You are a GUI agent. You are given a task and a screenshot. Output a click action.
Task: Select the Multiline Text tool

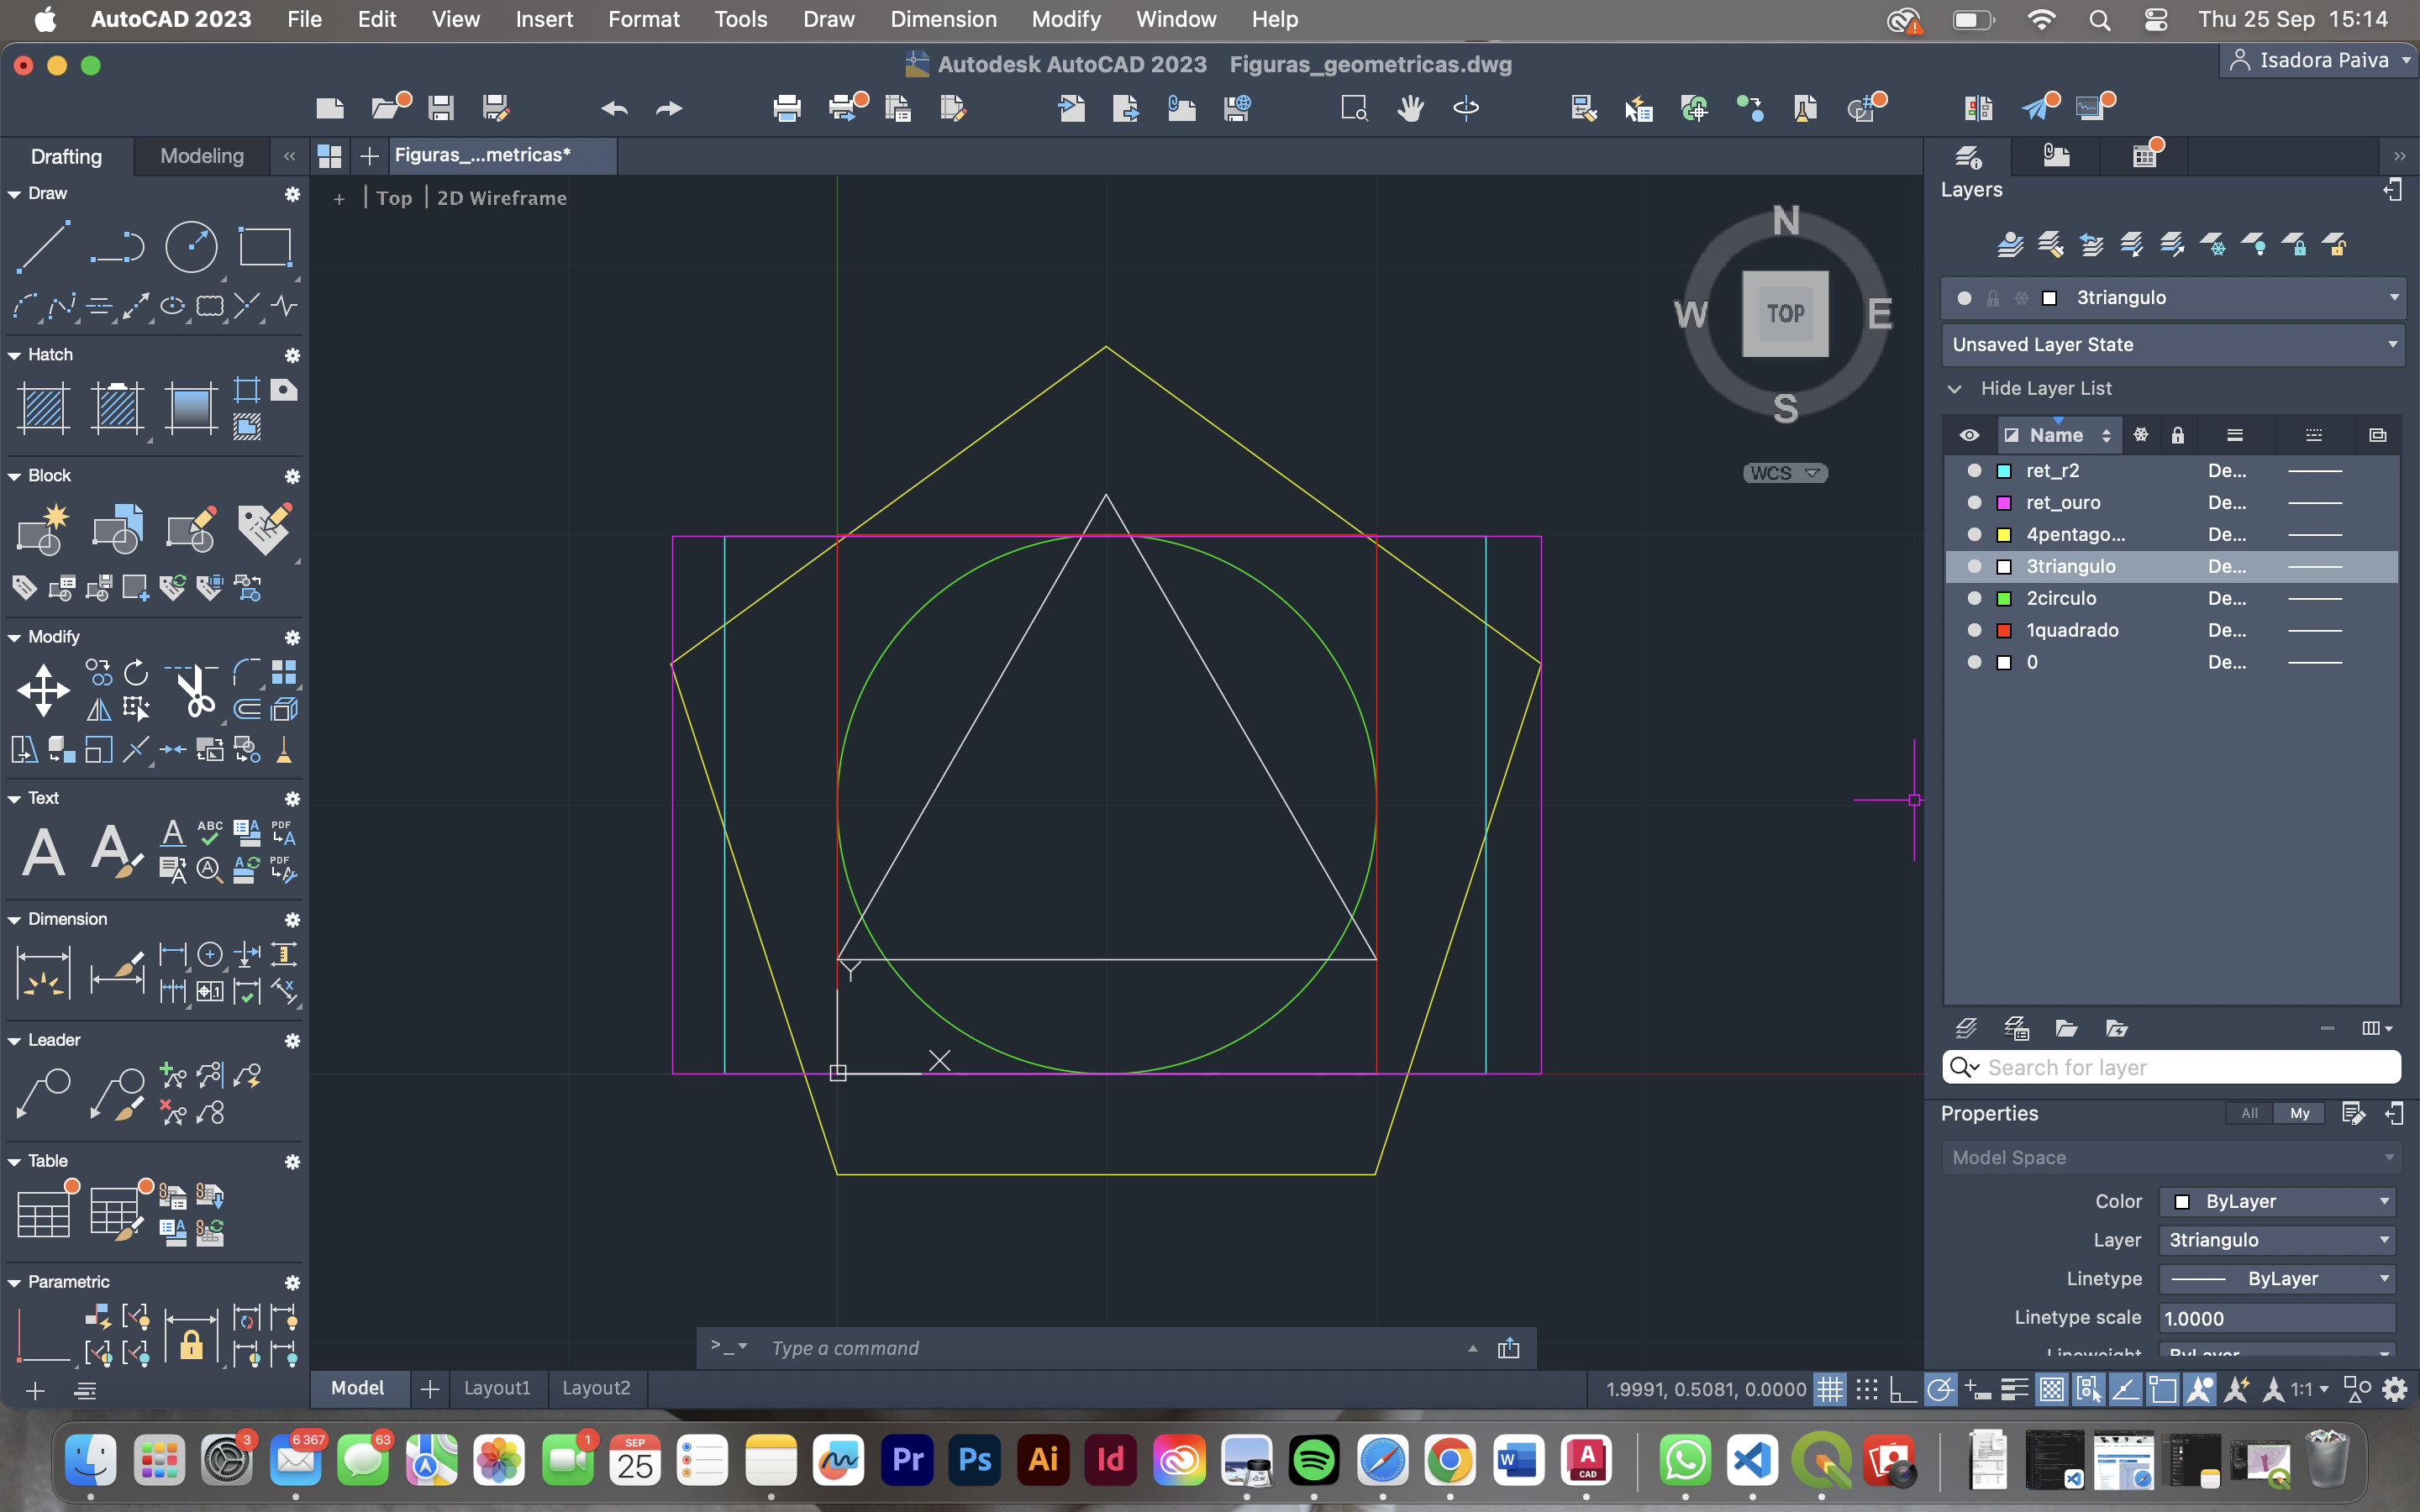tap(43, 852)
